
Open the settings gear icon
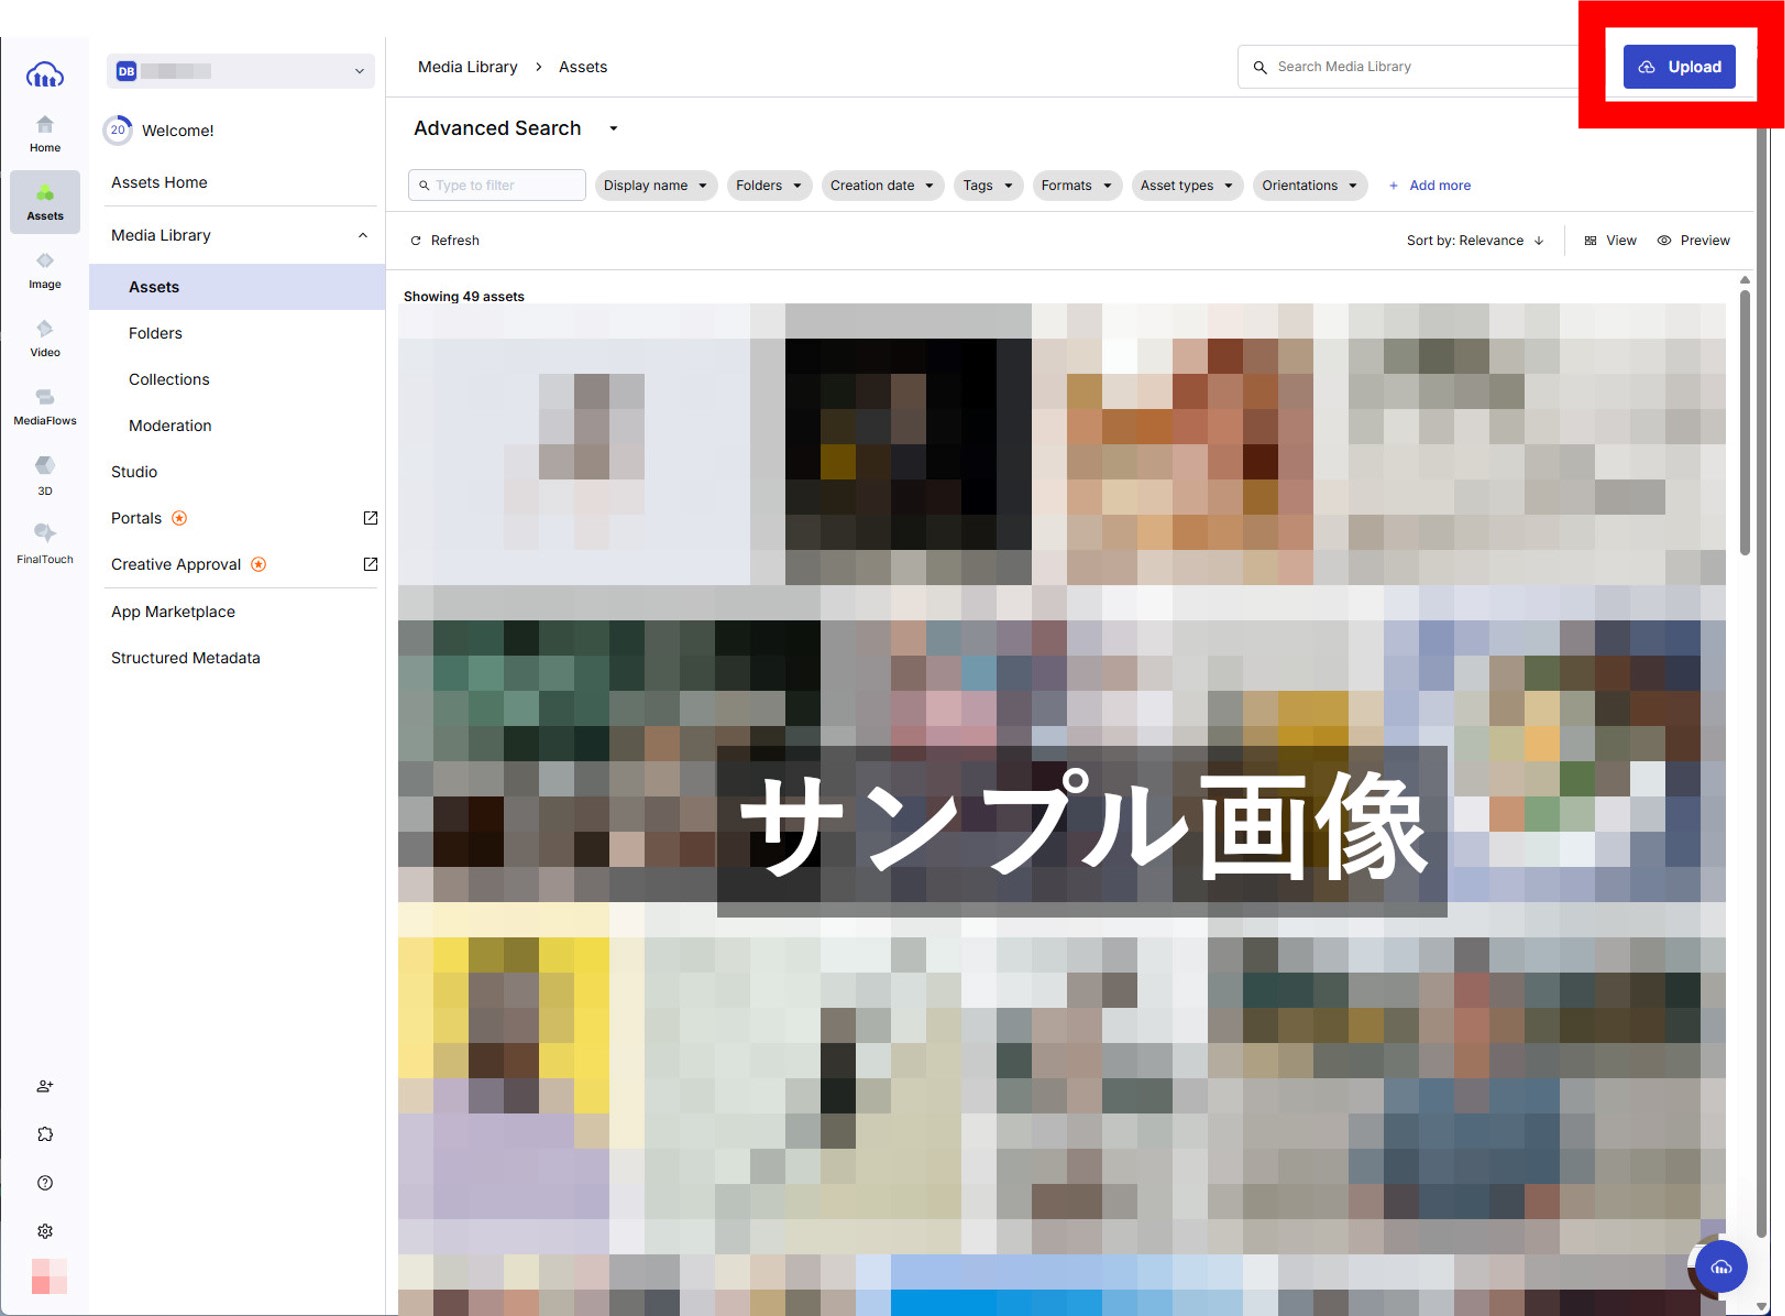pos(45,1231)
